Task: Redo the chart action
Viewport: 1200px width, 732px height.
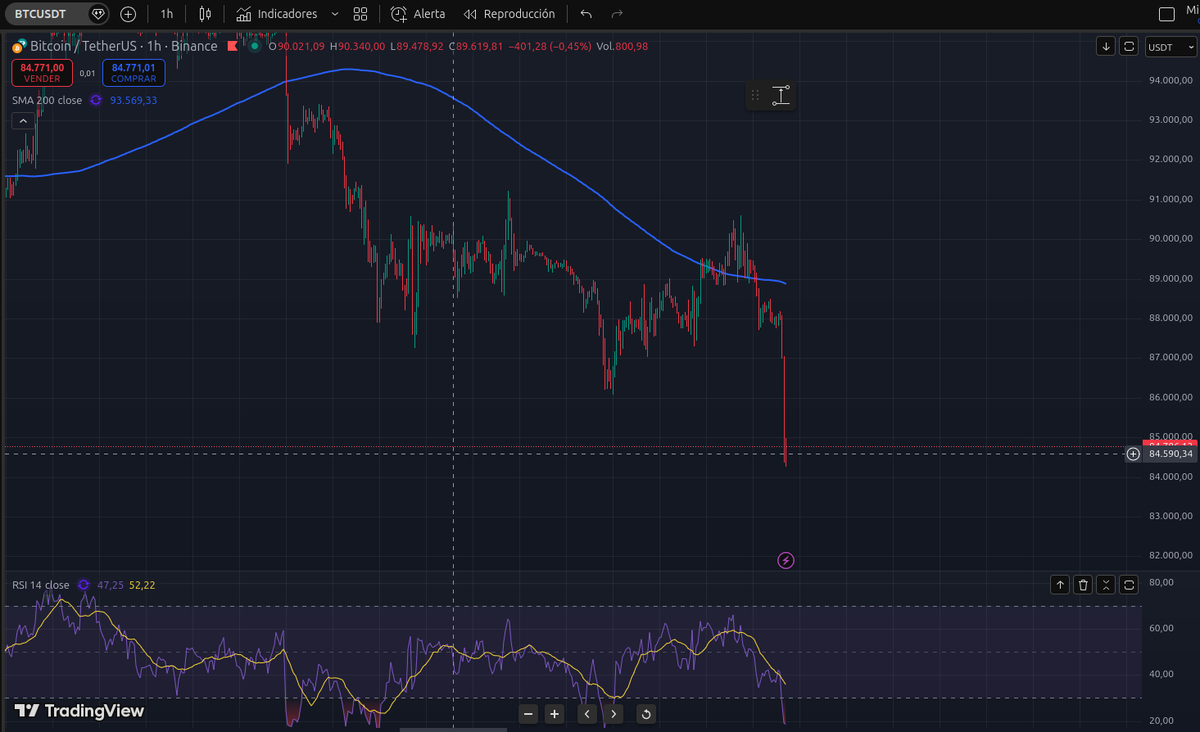Action: coord(617,14)
